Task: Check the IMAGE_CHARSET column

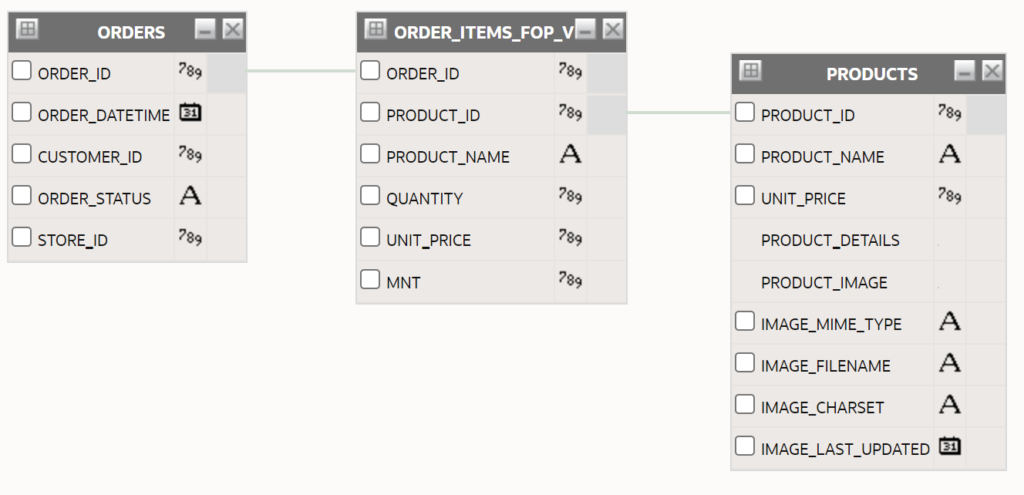Action: [744, 404]
